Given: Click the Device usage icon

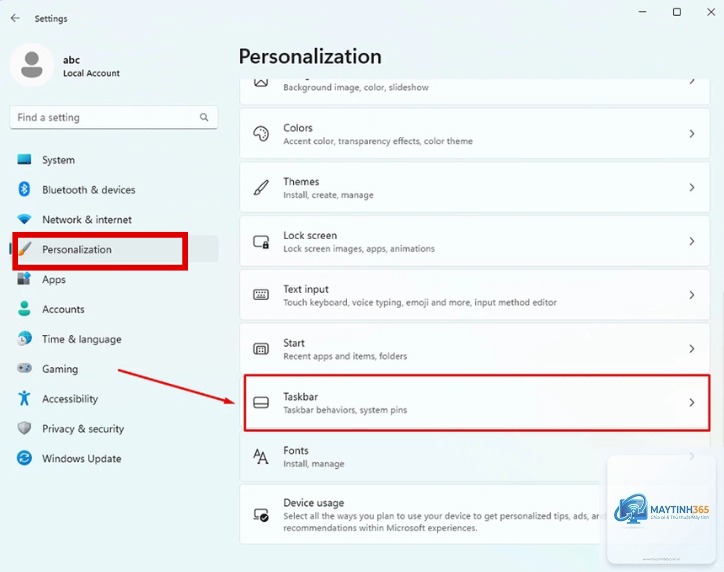Looking at the screenshot, I should click(261, 515).
